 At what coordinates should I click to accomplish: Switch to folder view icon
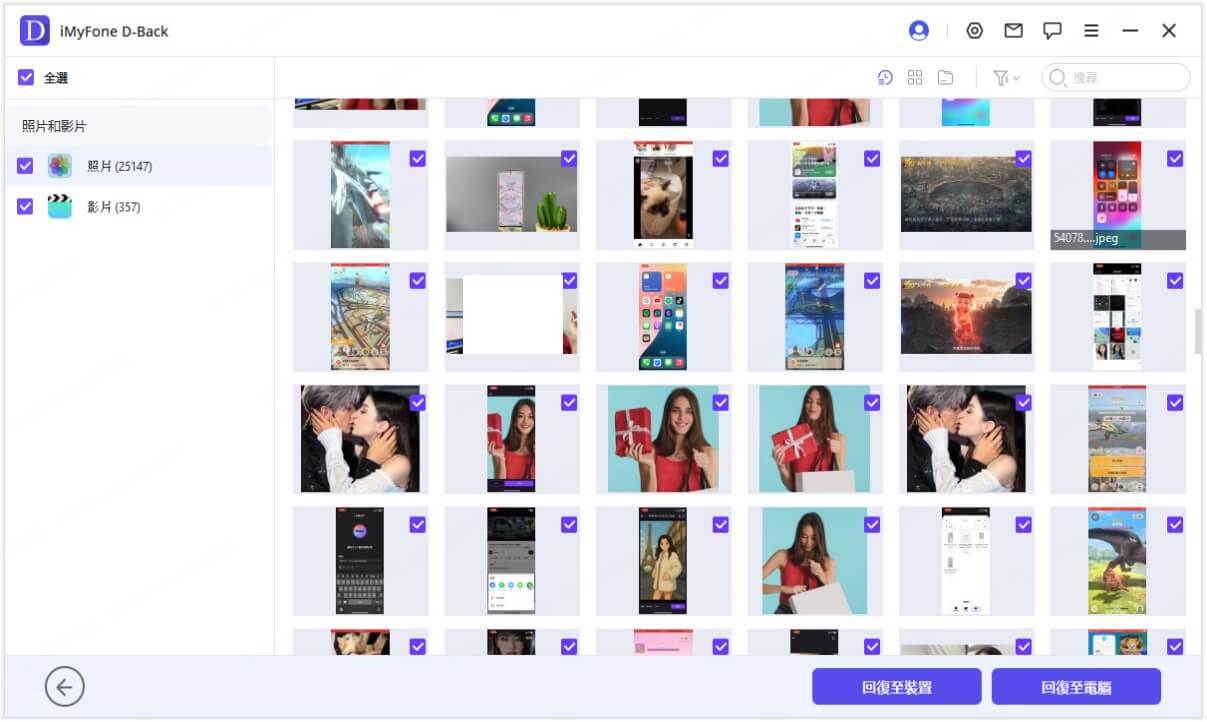[x=945, y=77]
